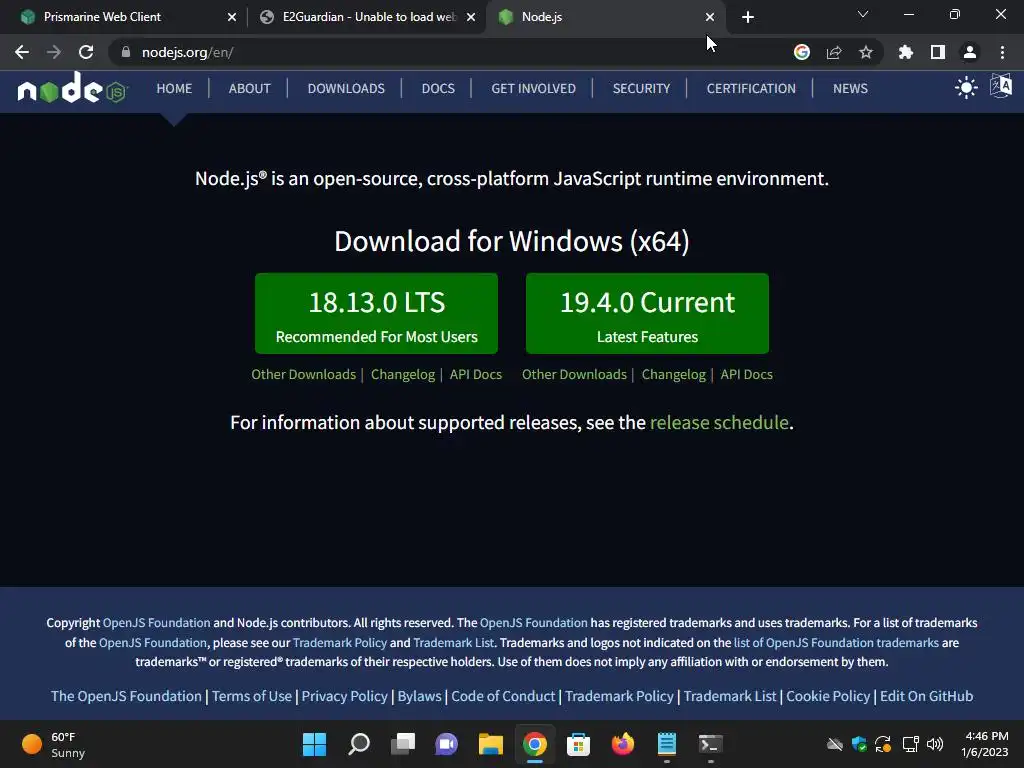Open the Cookie Policy footer link
Viewport: 1024px width, 768px height.
tap(828, 696)
